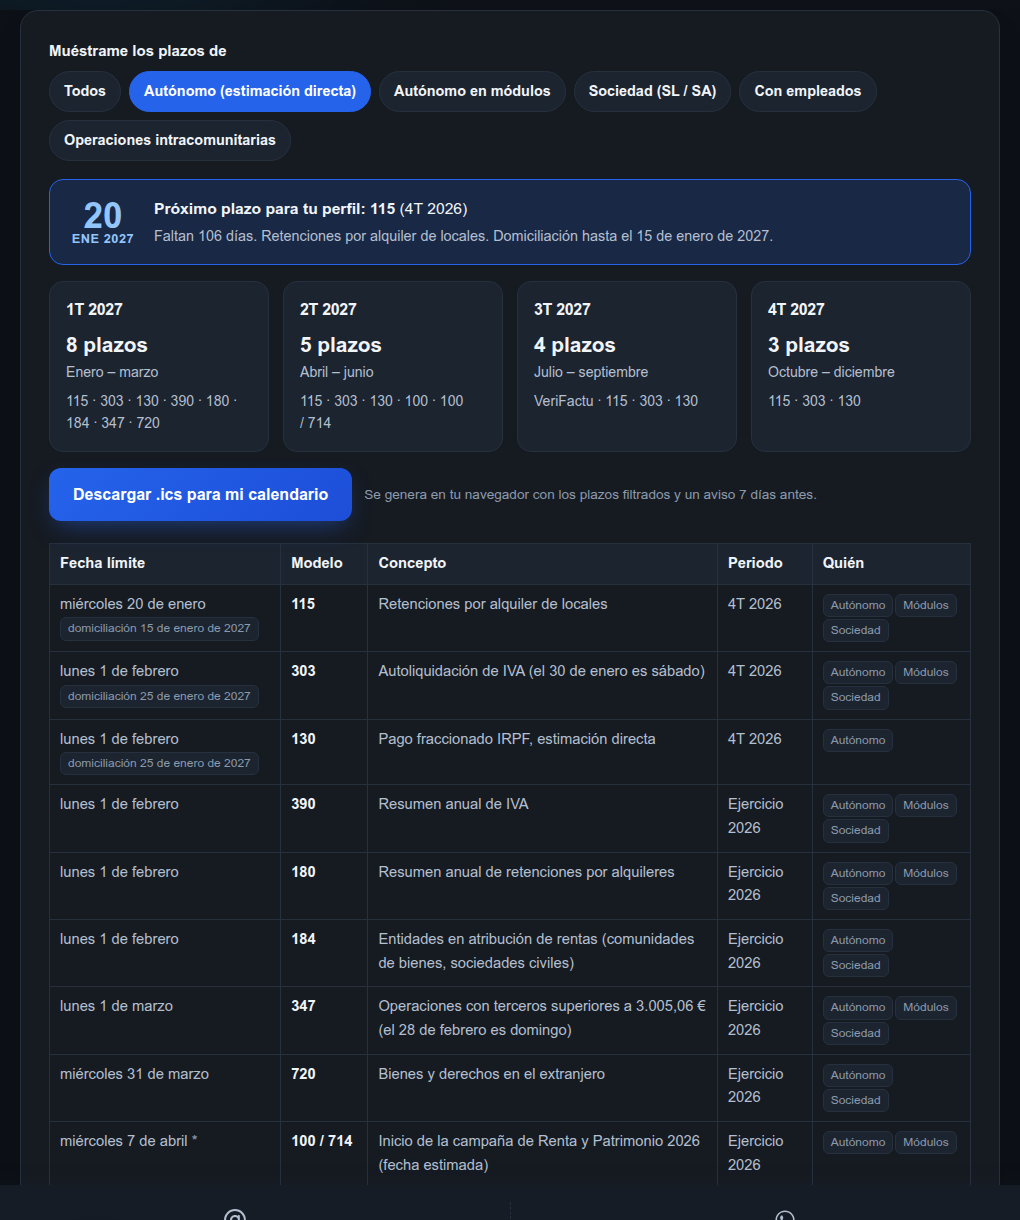Screen dimensions: 1020x1220
Task: Click the "Autónomo" tag in the model 130 row
Action: click(858, 740)
